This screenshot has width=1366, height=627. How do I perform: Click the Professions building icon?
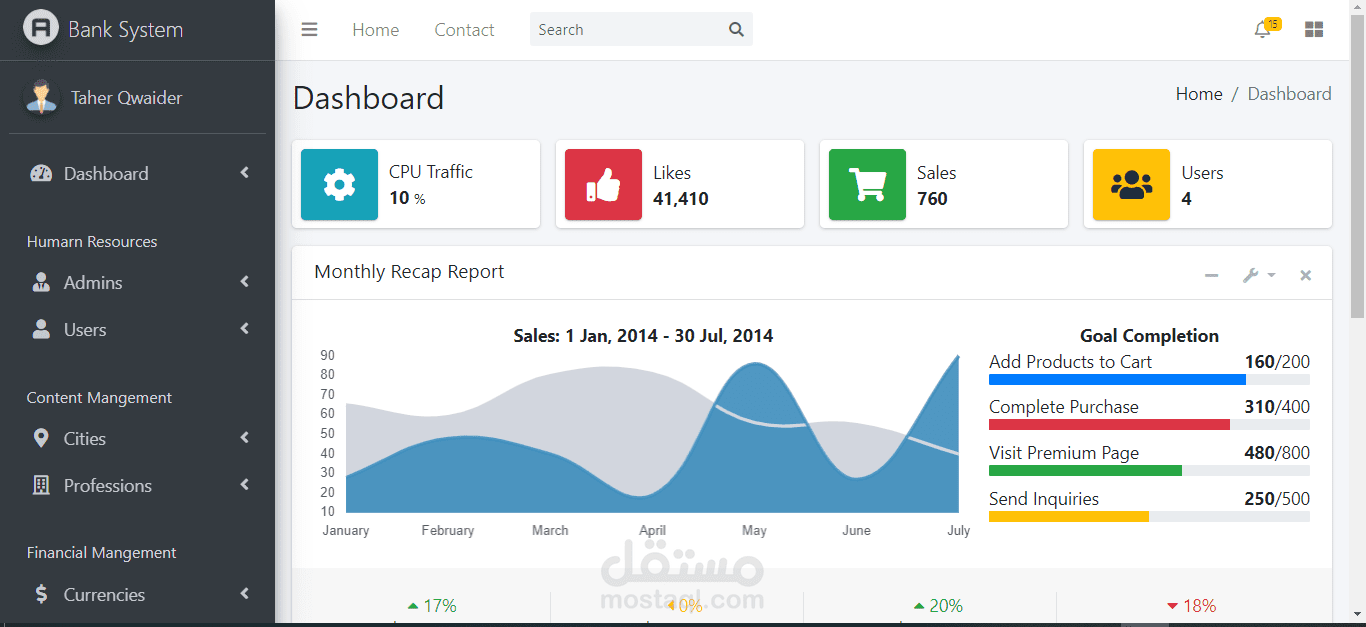click(41, 485)
